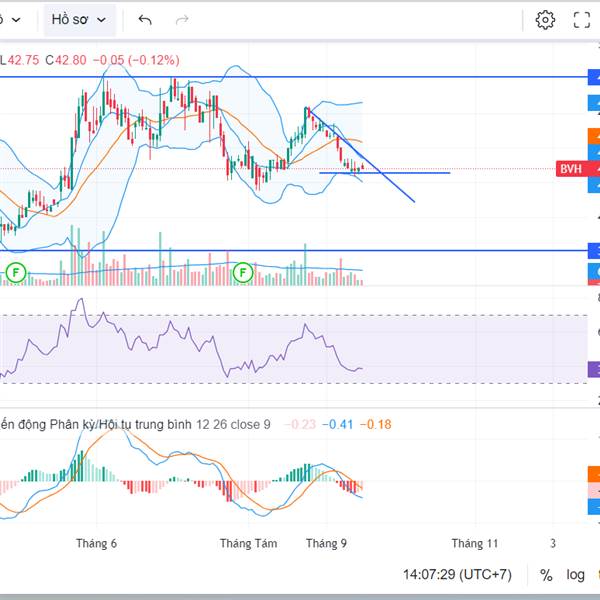Image resolution: width=600 pixels, height=600 pixels.
Task: Click the redo arrow in the top toolbar
Action: 182,20
